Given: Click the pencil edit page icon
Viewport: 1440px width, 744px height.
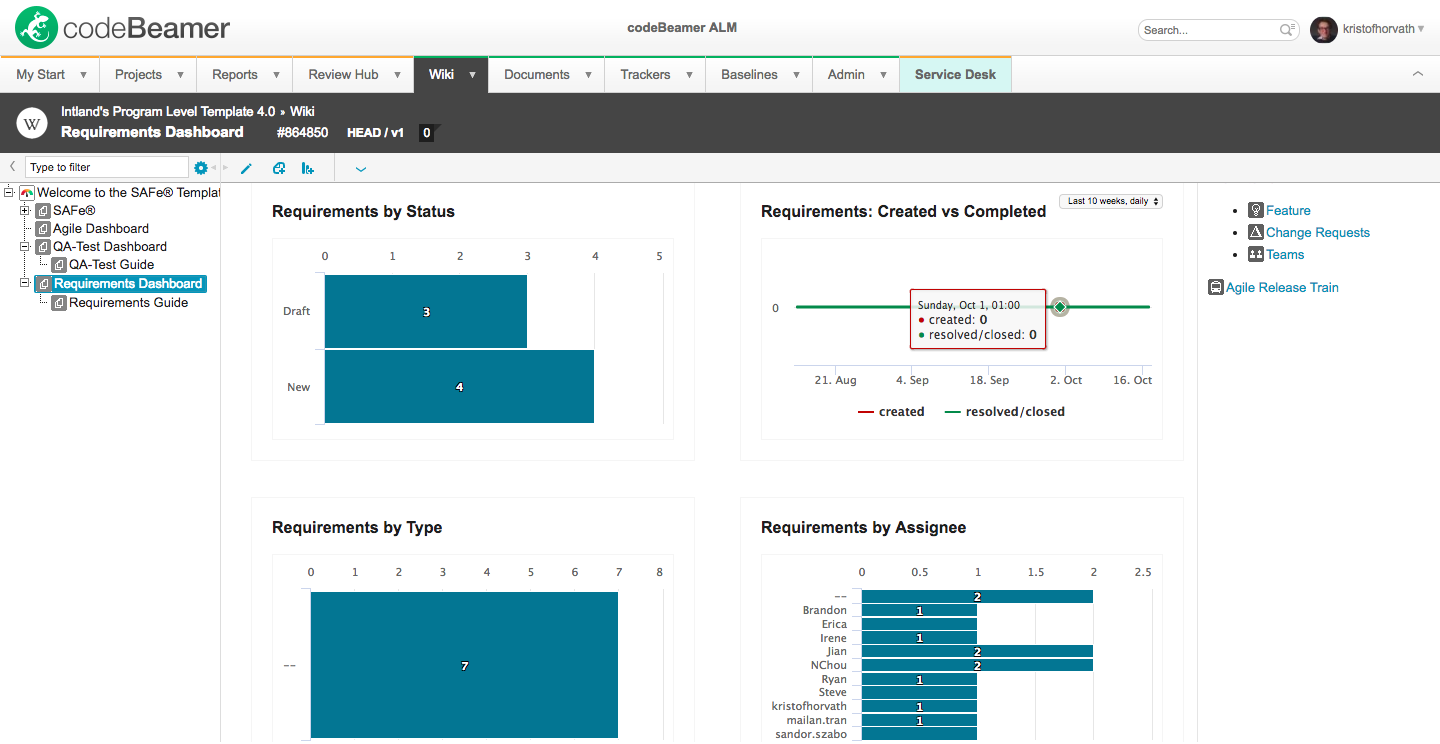Looking at the screenshot, I should (x=247, y=168).
